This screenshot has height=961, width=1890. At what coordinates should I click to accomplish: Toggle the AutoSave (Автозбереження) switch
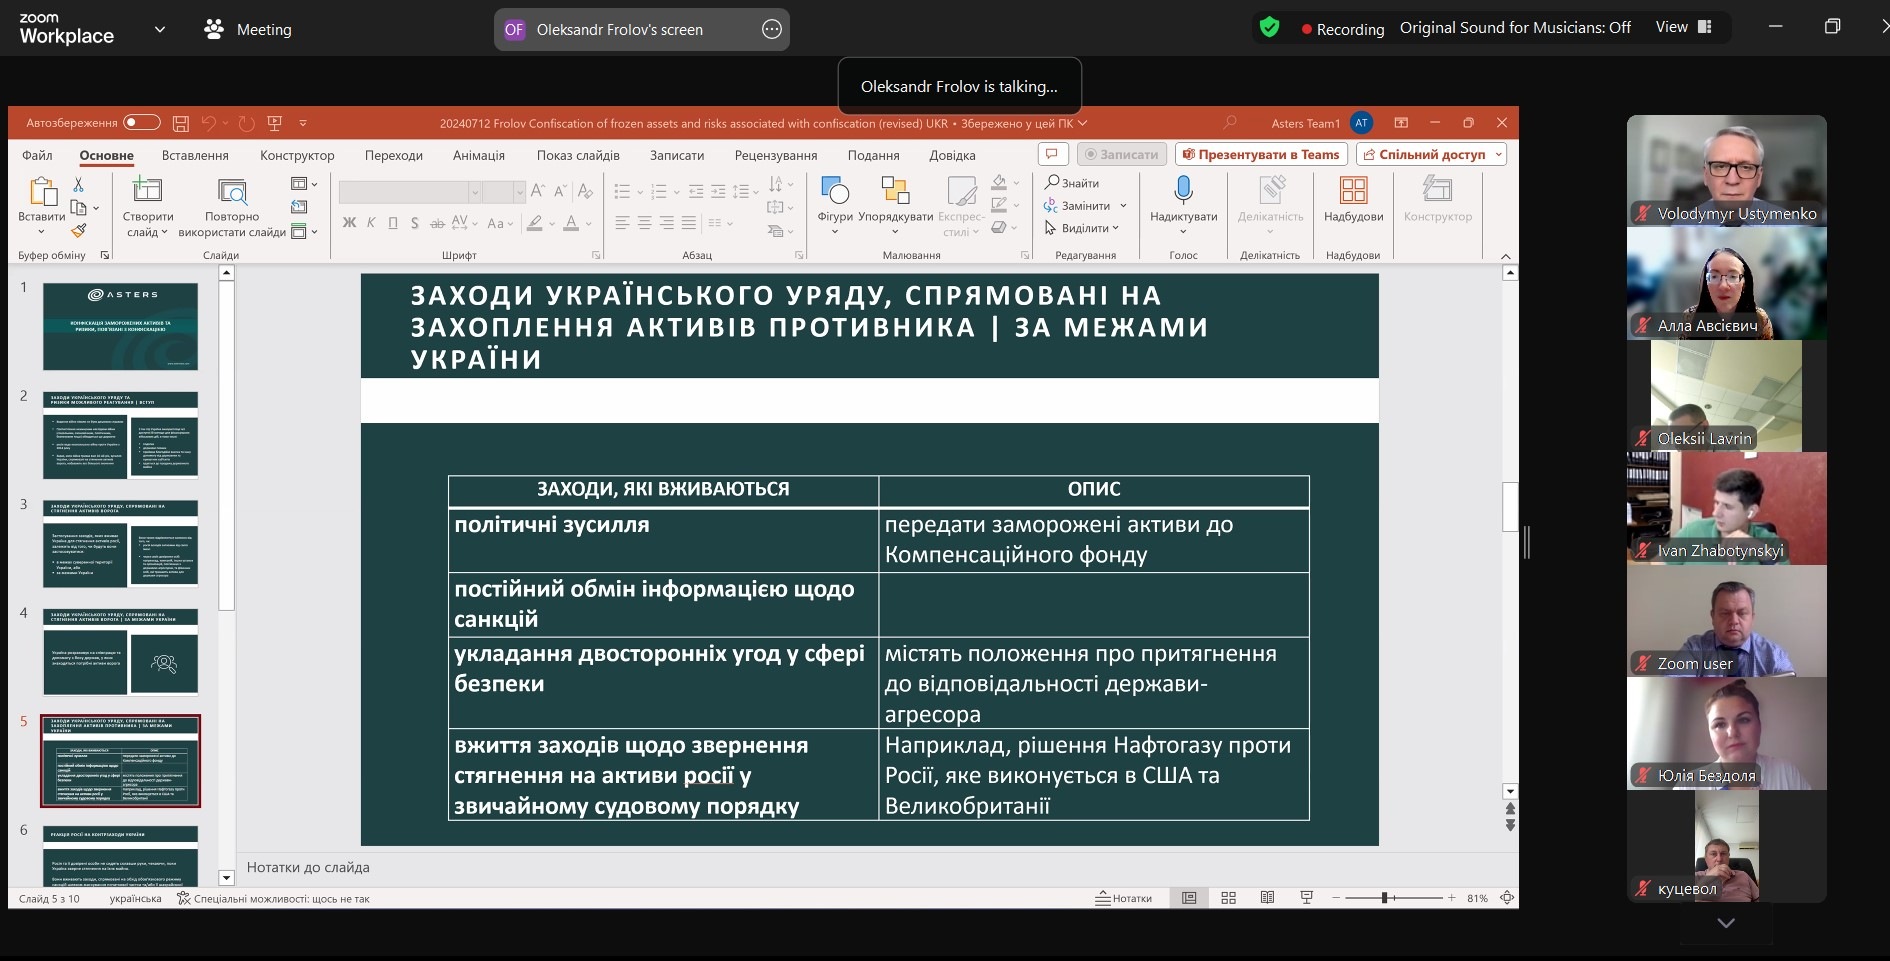(x=142, y=122)
